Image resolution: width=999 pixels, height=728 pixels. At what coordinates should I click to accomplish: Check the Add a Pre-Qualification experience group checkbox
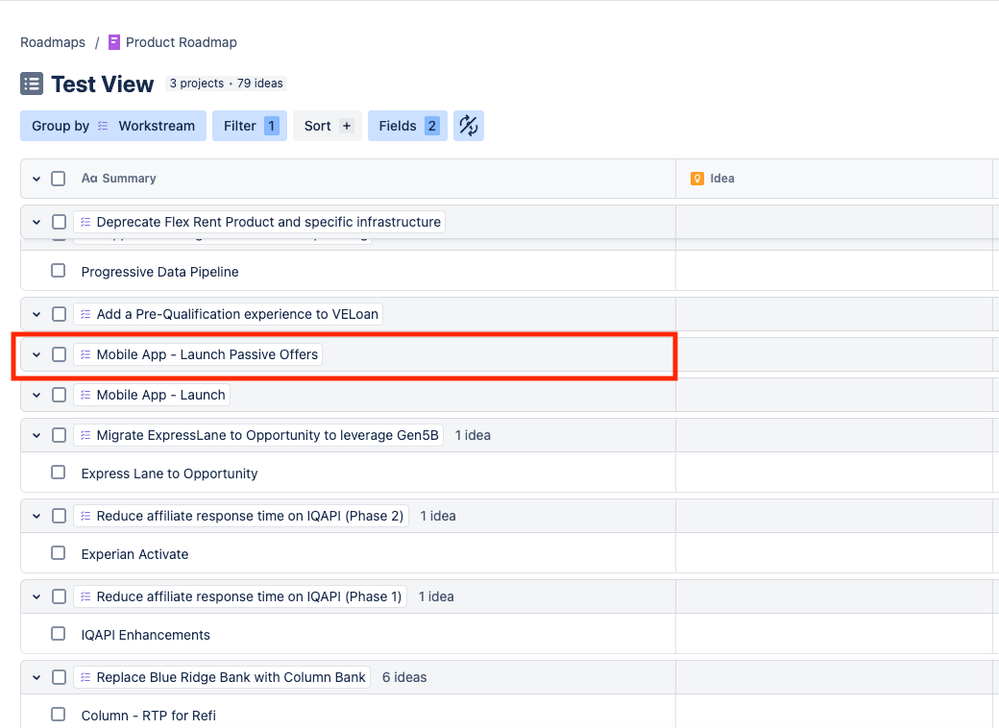(x=59, y=314)
